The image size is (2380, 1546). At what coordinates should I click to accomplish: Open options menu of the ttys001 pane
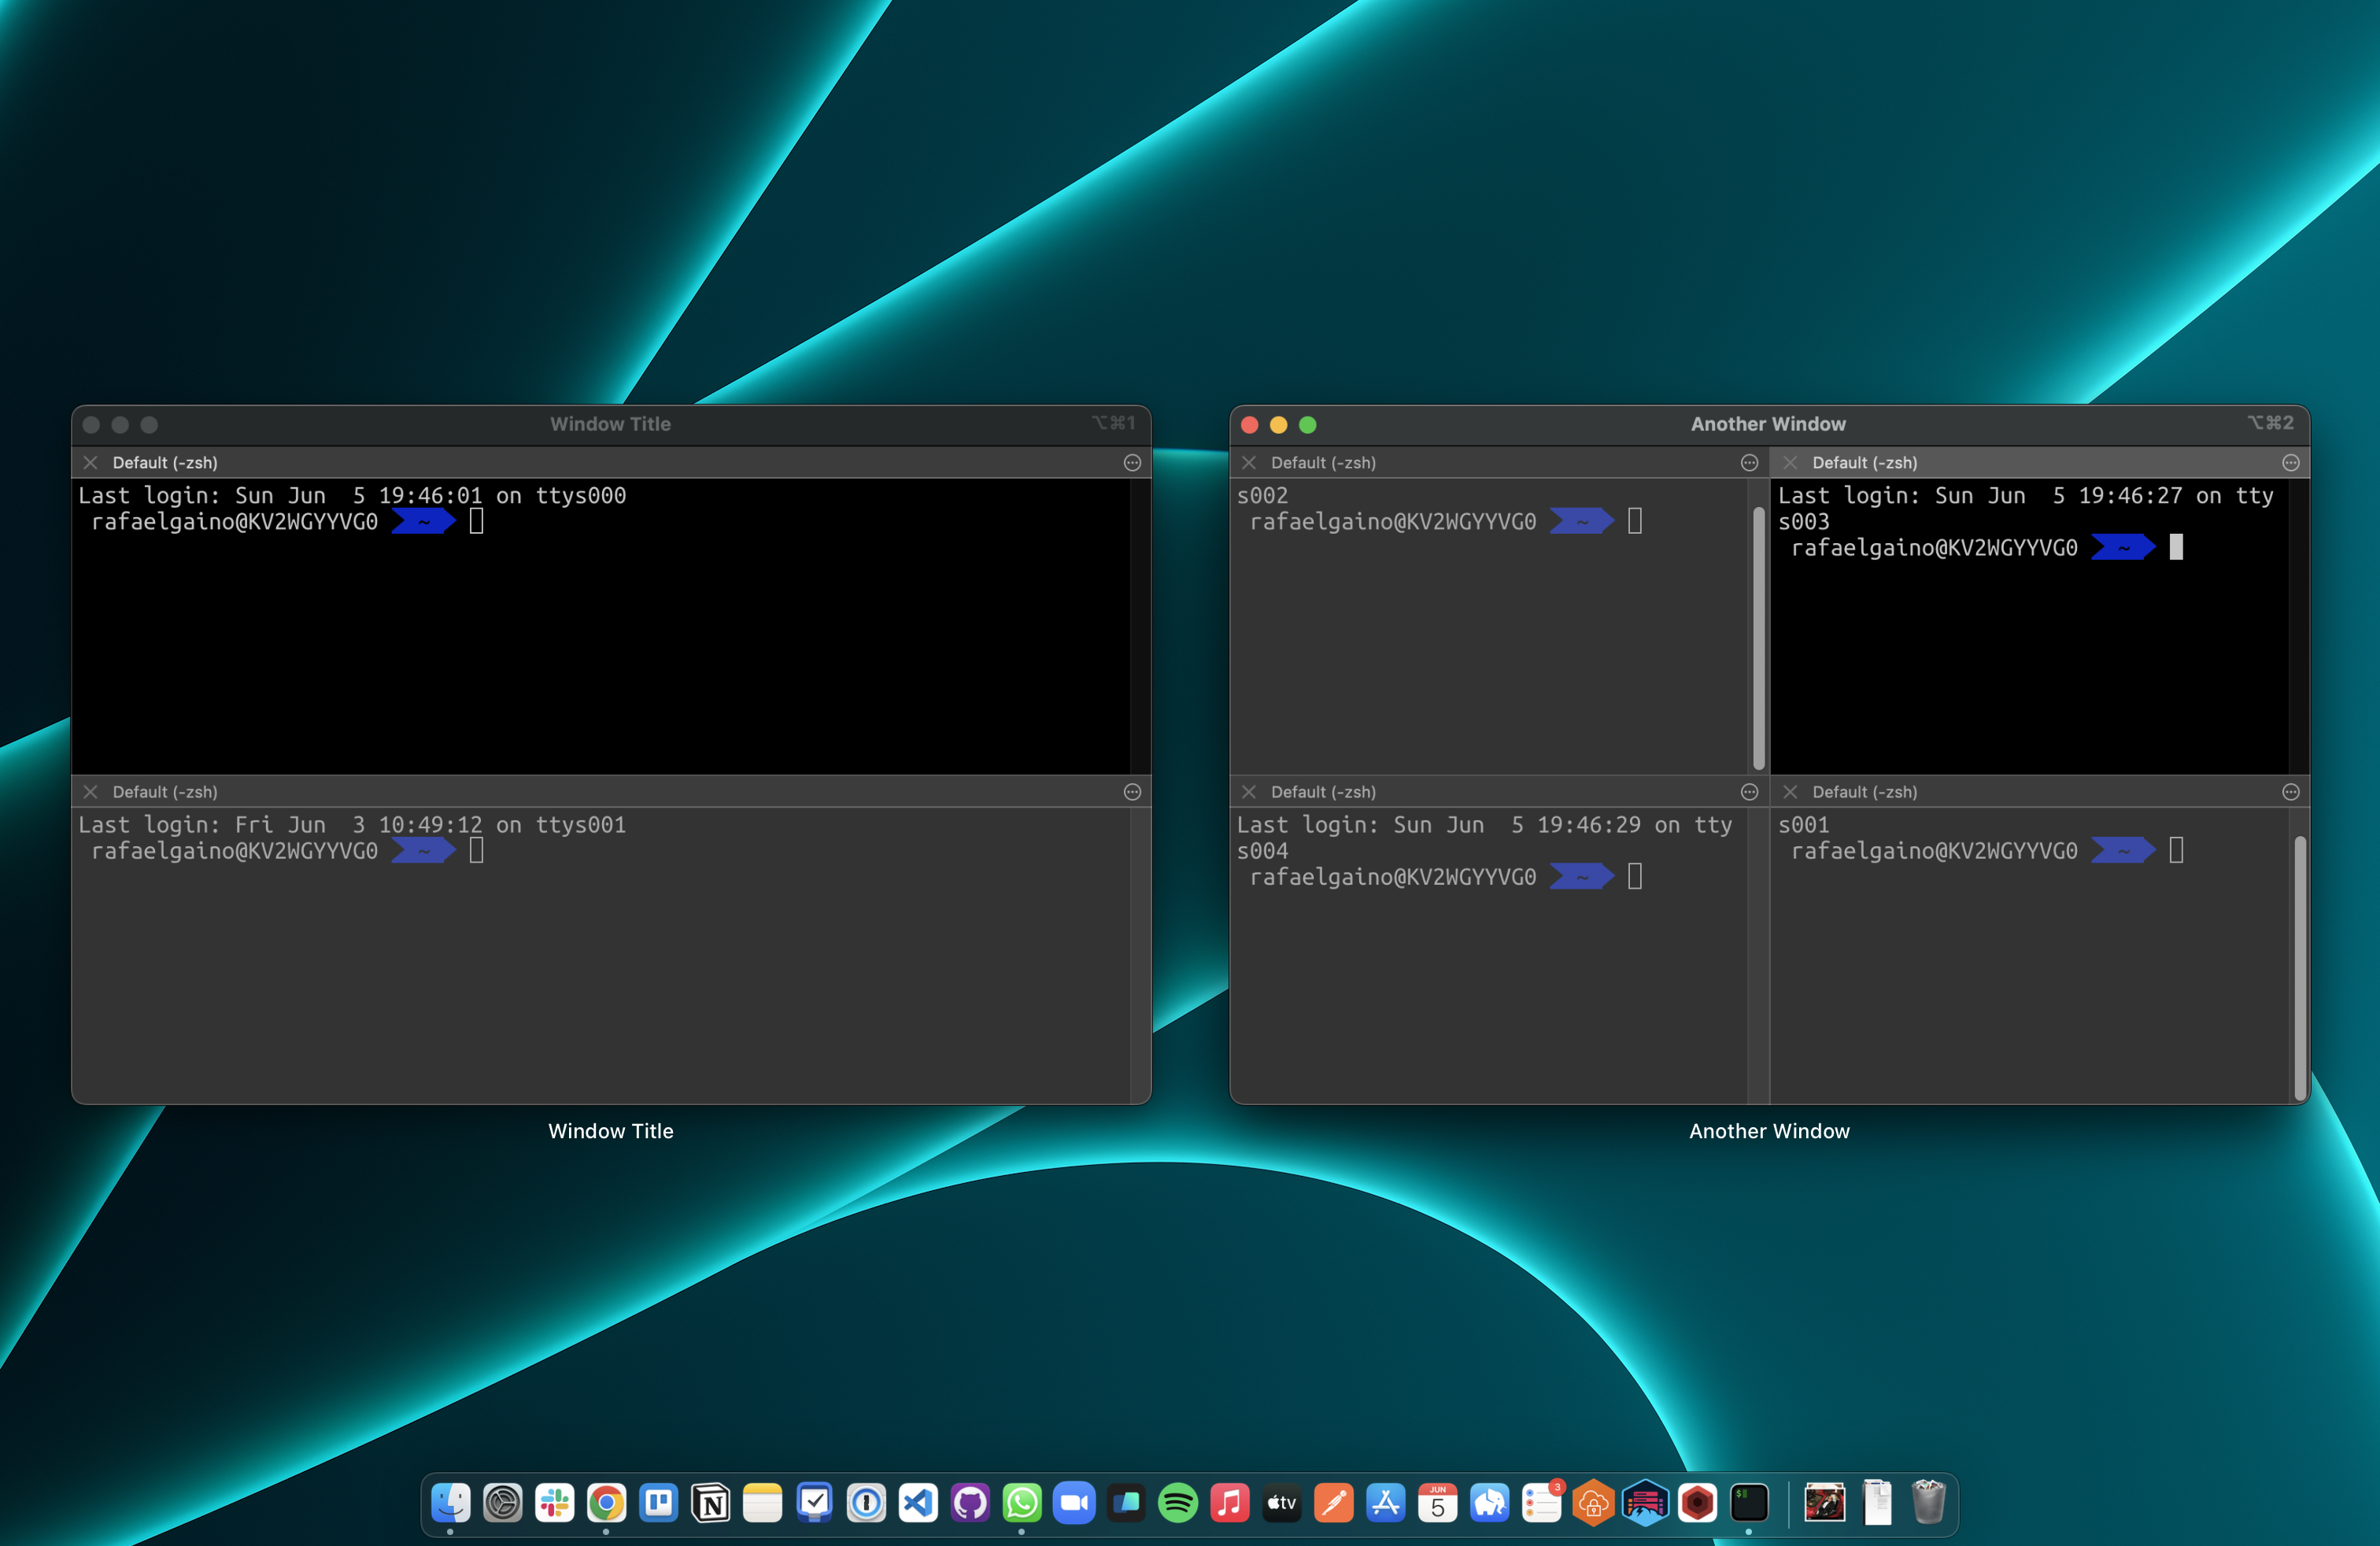click(x=1132, y=792)
